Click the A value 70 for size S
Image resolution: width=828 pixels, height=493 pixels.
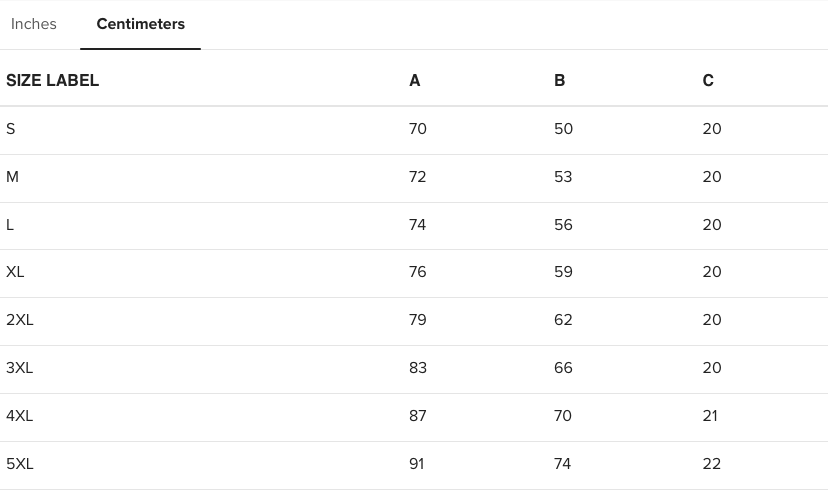(418, 129)
